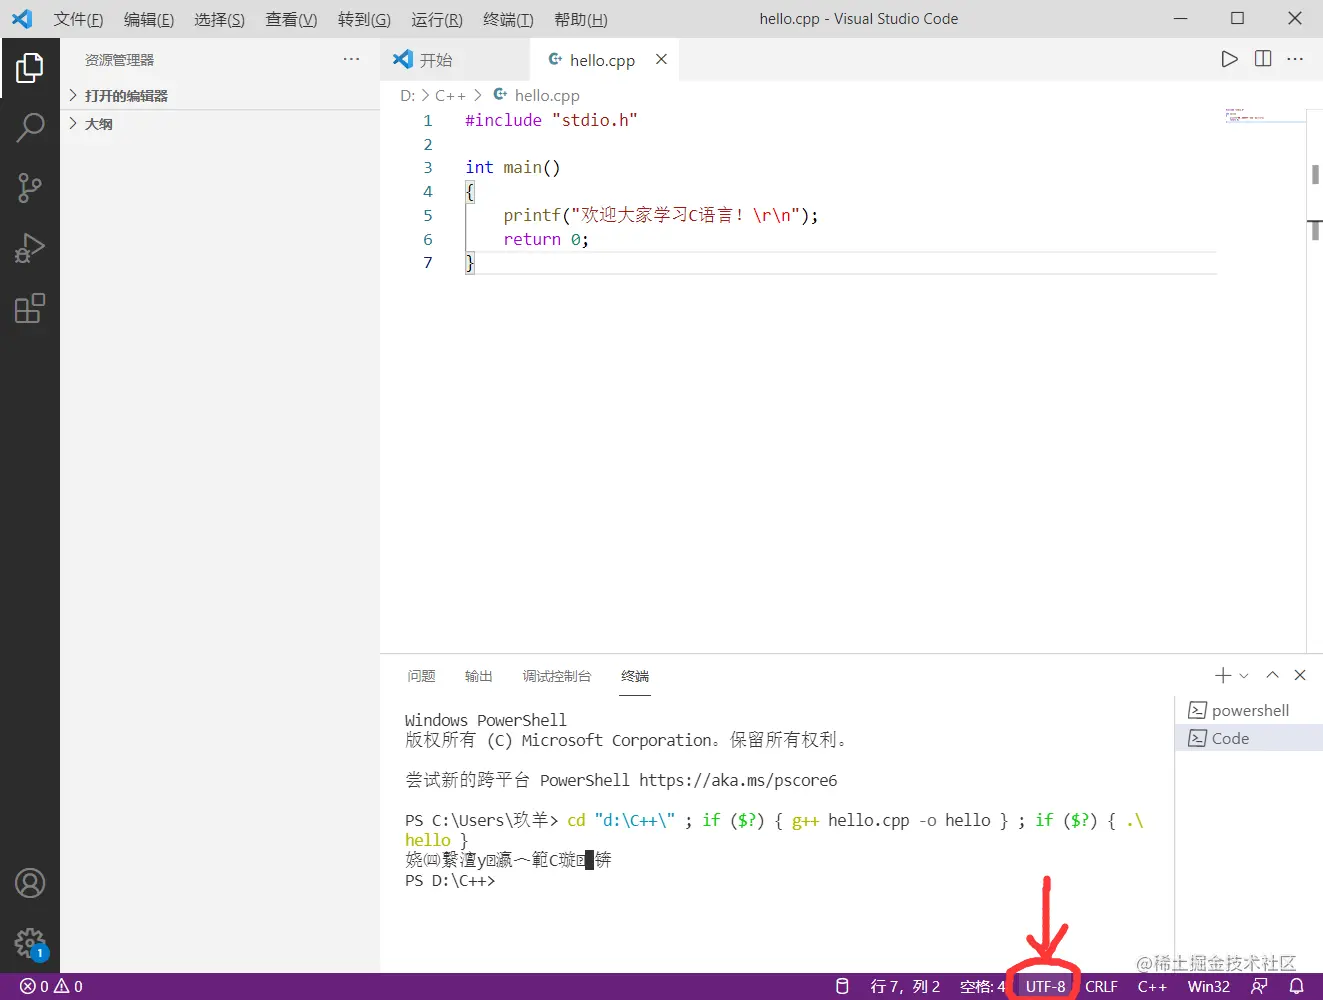The width and height of the screenshot is (1323, 1000).
Task: Open the Extensions view
Action: [x=30, y=308]
